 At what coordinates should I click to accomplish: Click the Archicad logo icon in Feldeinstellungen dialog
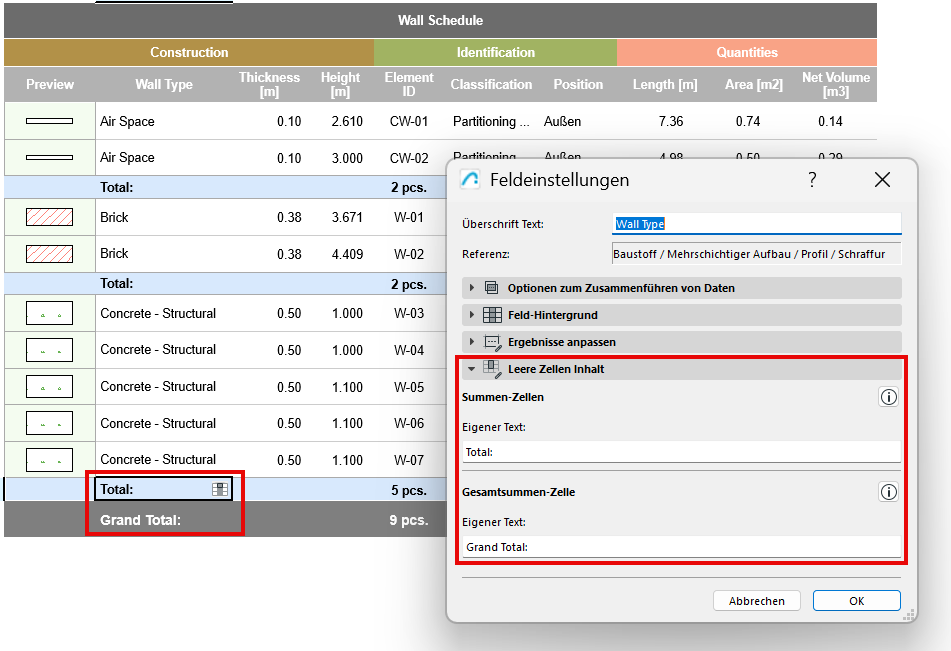[470, 179]
